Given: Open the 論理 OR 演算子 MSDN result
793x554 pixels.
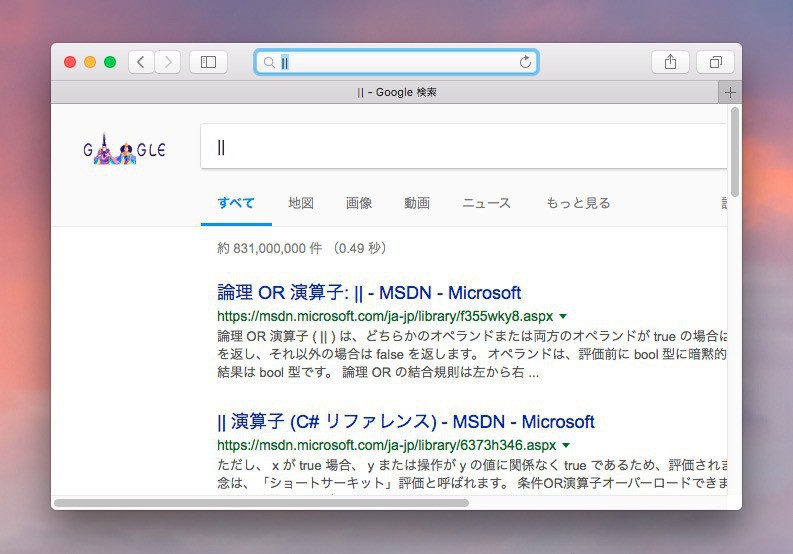Looking at the screenshot, I should point(369,292).
